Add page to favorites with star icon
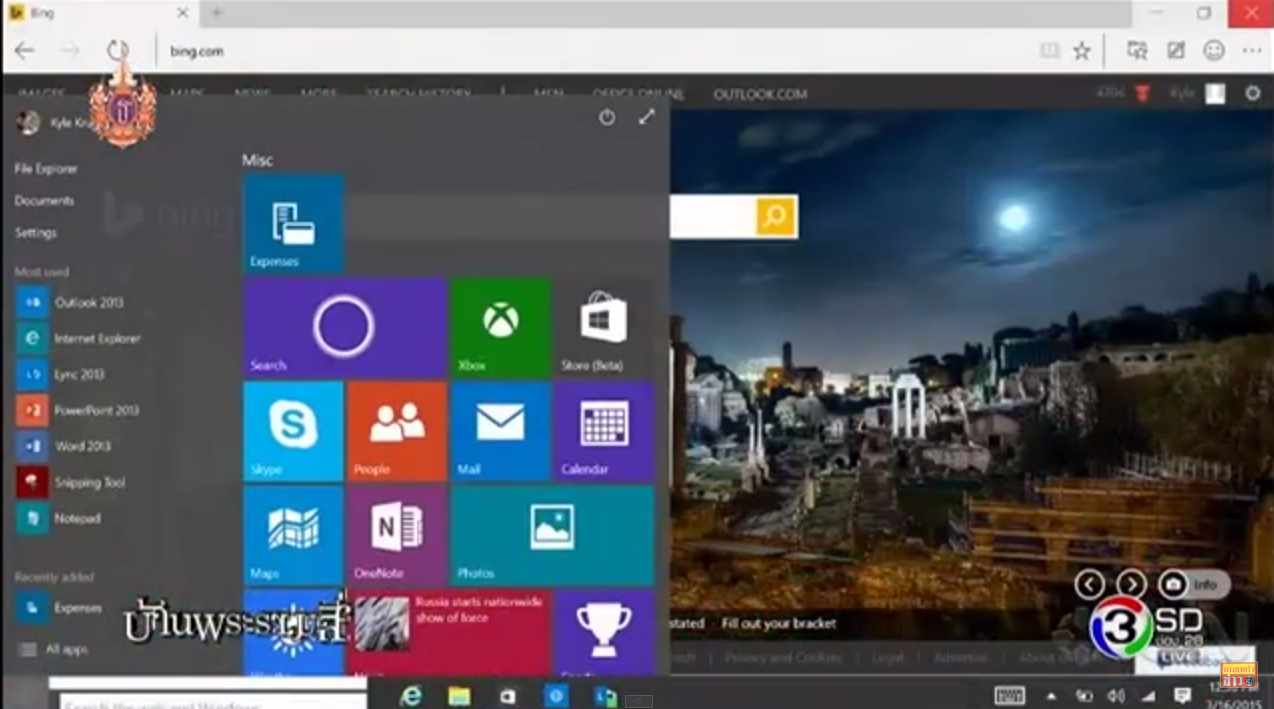The height and width of the screenshot is (709, 1274). [x=1081, y=51]
